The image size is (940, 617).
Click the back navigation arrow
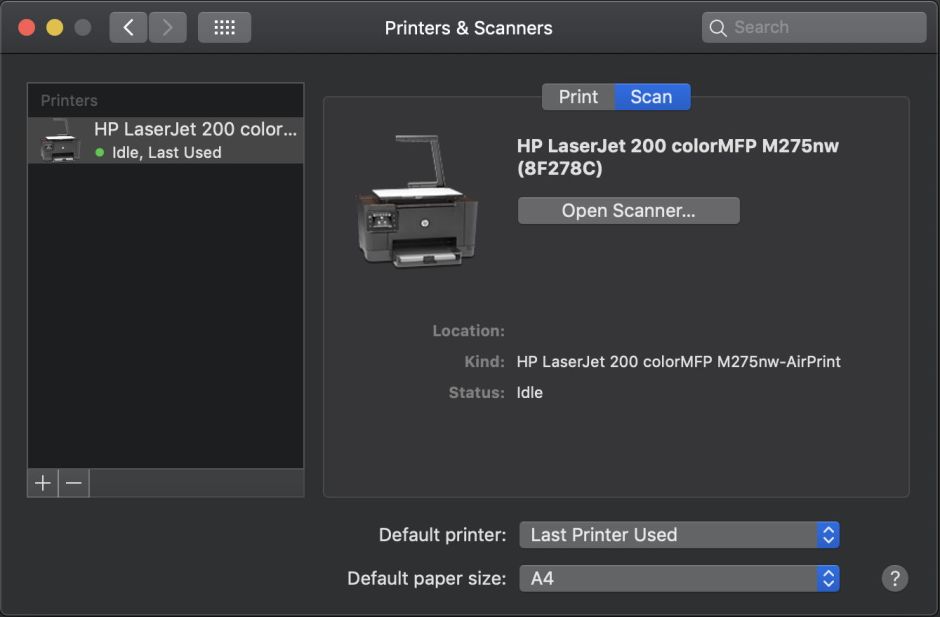point(129,27)
